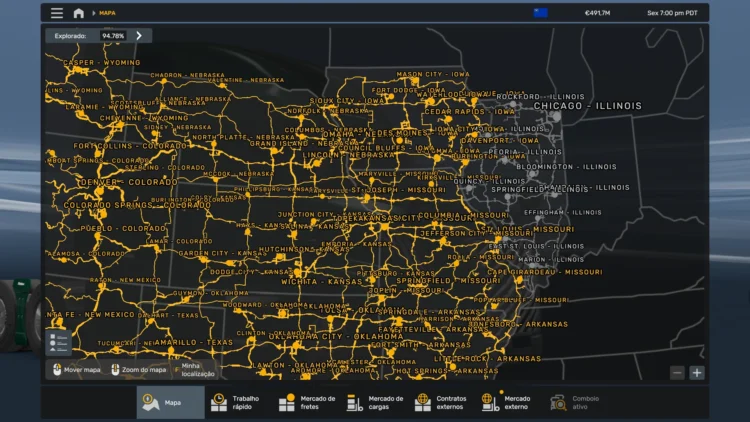The image size is (750, 422).
Task: Click the Colorado Springs - Colorado label
Action: (x=137, y=205)
